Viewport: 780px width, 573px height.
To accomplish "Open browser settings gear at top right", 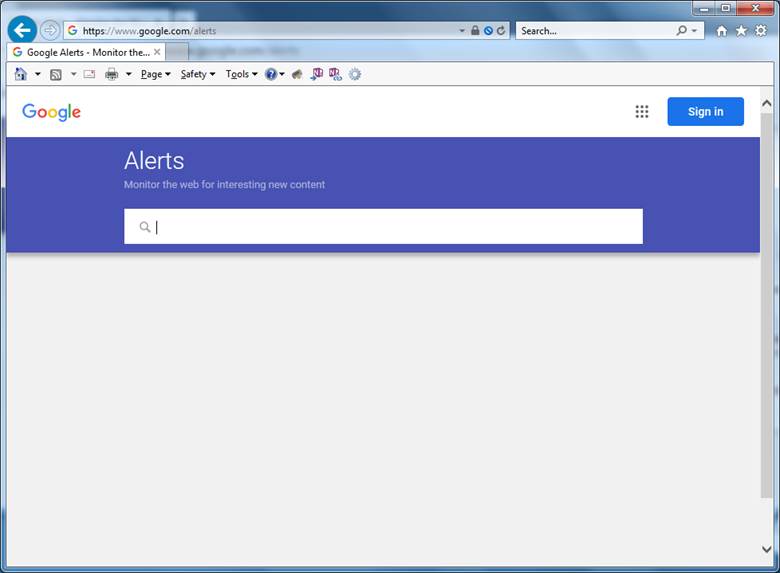I will coord(761,31).
